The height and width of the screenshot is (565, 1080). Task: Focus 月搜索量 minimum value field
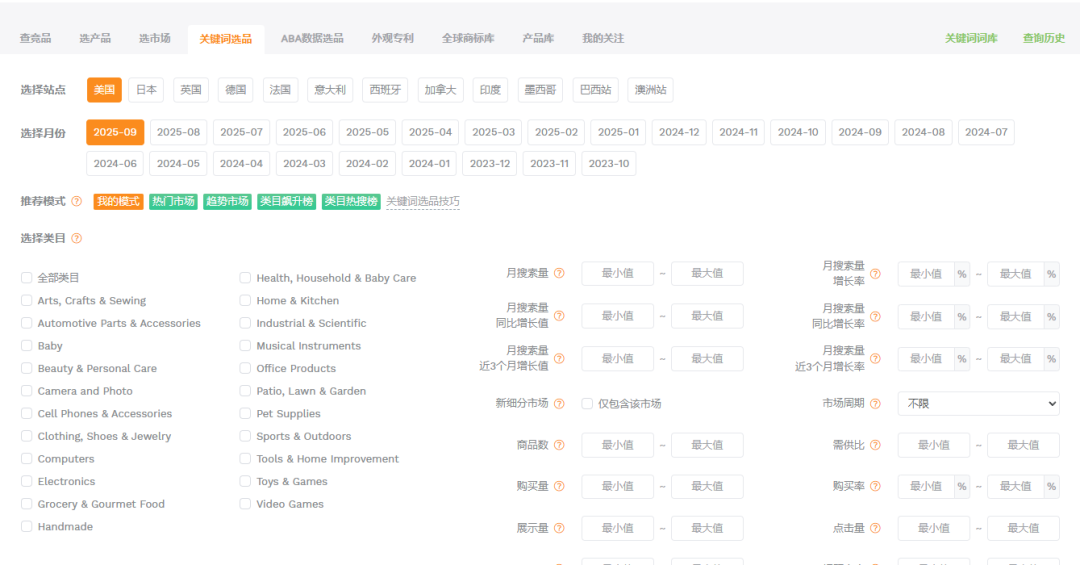618,274
